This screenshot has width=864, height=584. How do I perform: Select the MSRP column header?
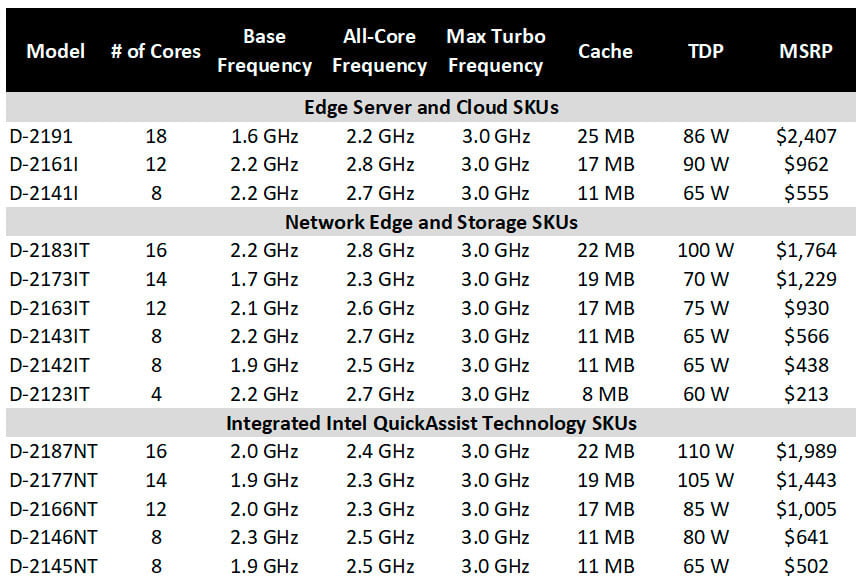[805, 51]
